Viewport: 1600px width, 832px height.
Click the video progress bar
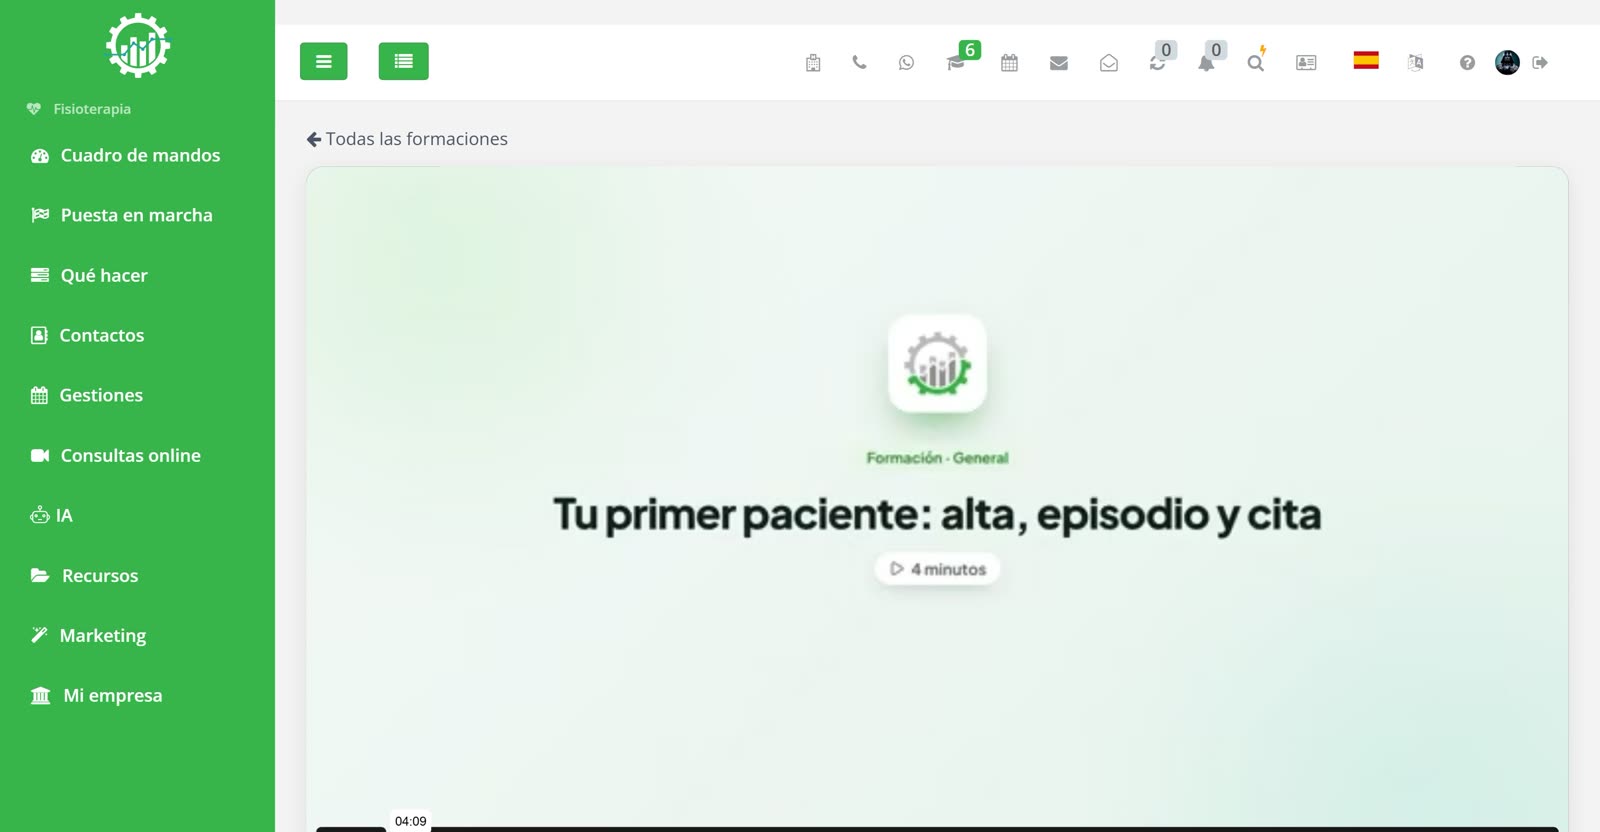pos(937,829)
